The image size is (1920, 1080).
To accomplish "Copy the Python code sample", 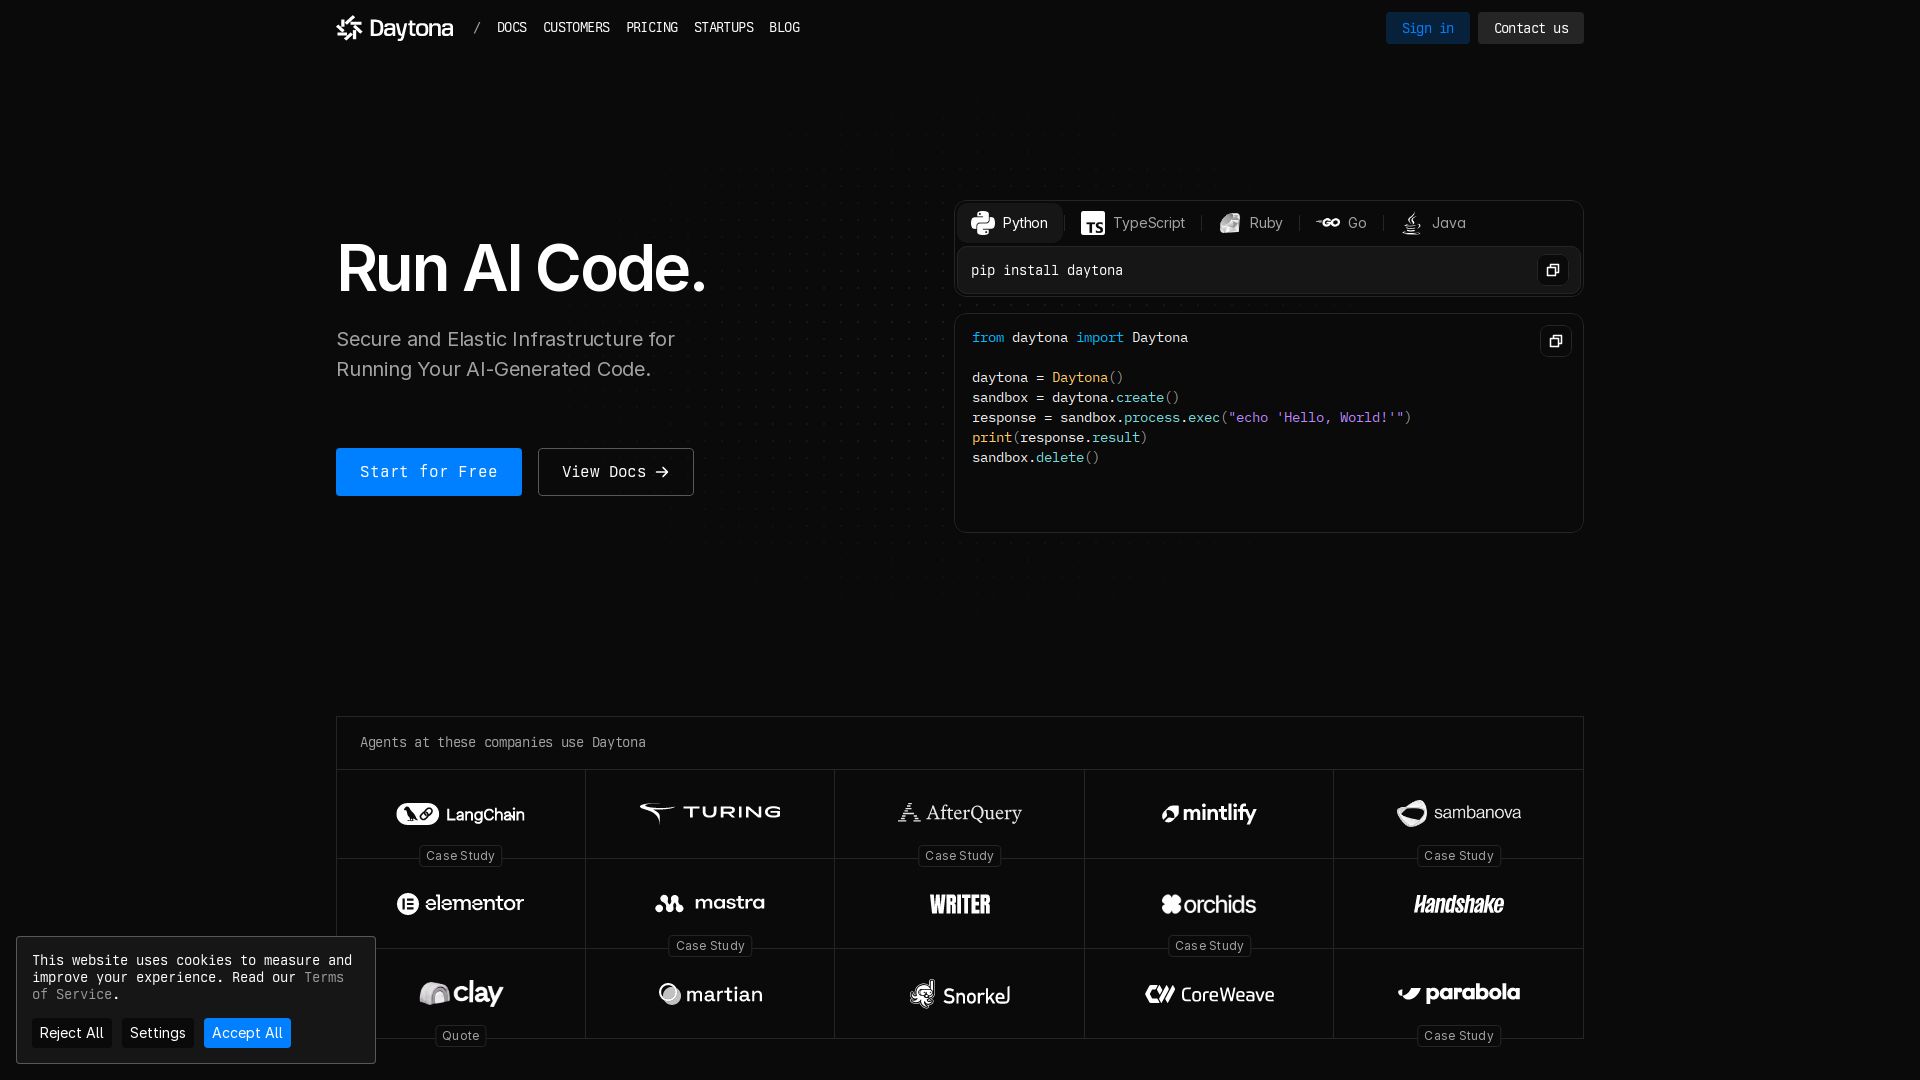I will 1555,341.
